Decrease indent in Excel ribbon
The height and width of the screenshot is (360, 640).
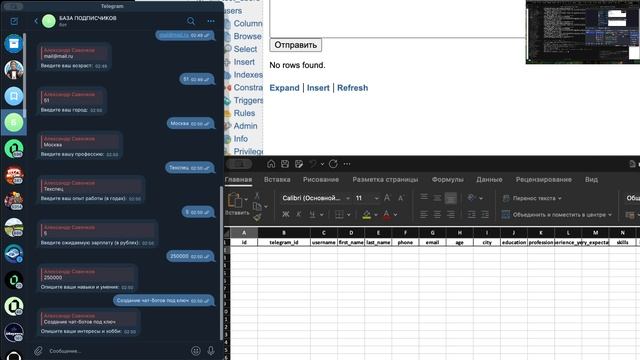pos(471,214)
